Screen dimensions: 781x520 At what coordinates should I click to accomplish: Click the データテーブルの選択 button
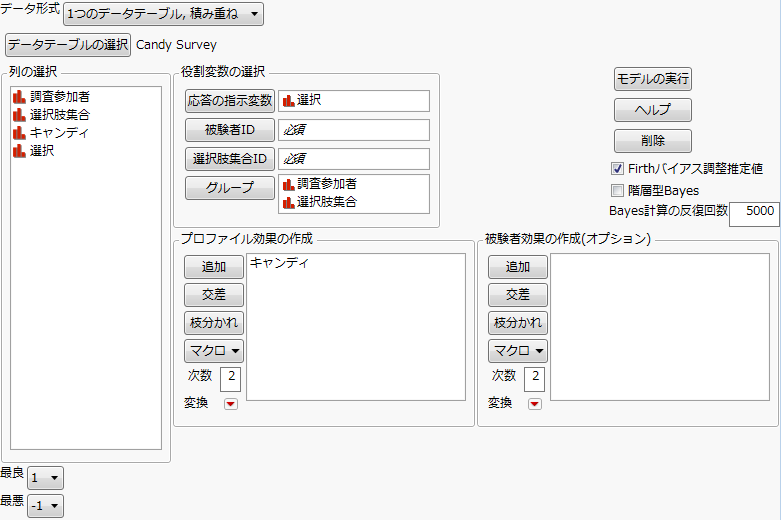coord(68,45)
